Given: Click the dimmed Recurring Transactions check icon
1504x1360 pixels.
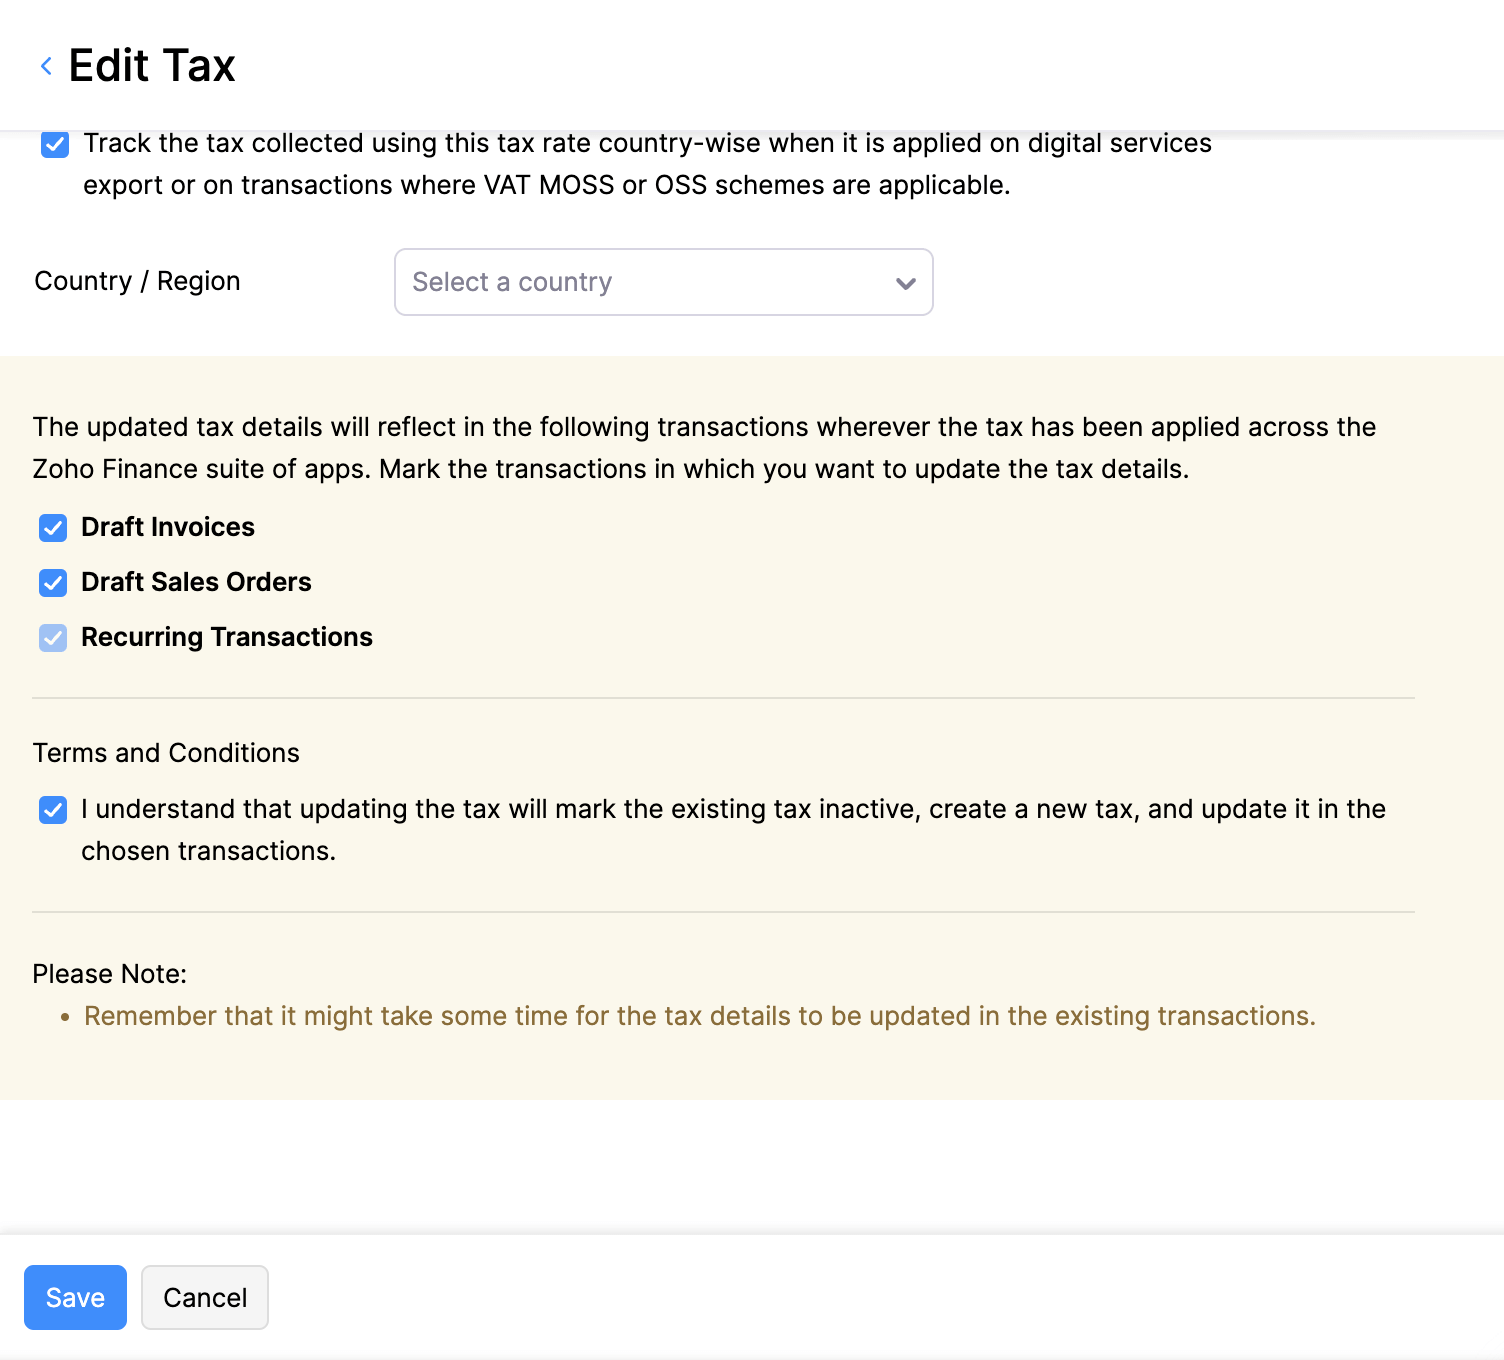Looking at the screenshot, I should click(x=53, y=637).
